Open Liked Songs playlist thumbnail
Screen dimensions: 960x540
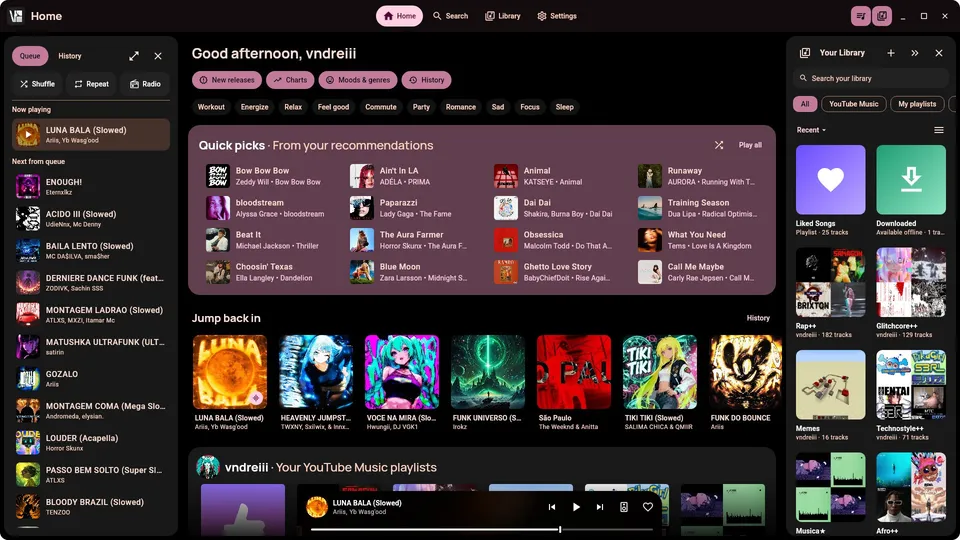pyautogui.click(x=831, y=179)
